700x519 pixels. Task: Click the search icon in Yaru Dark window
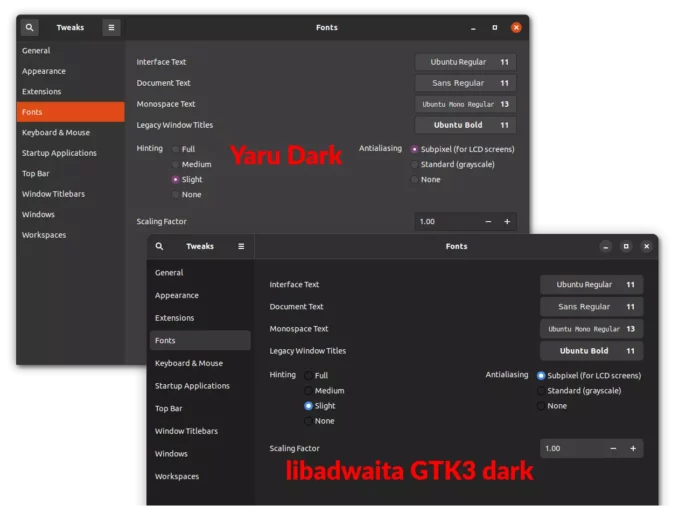pos(29,28)
